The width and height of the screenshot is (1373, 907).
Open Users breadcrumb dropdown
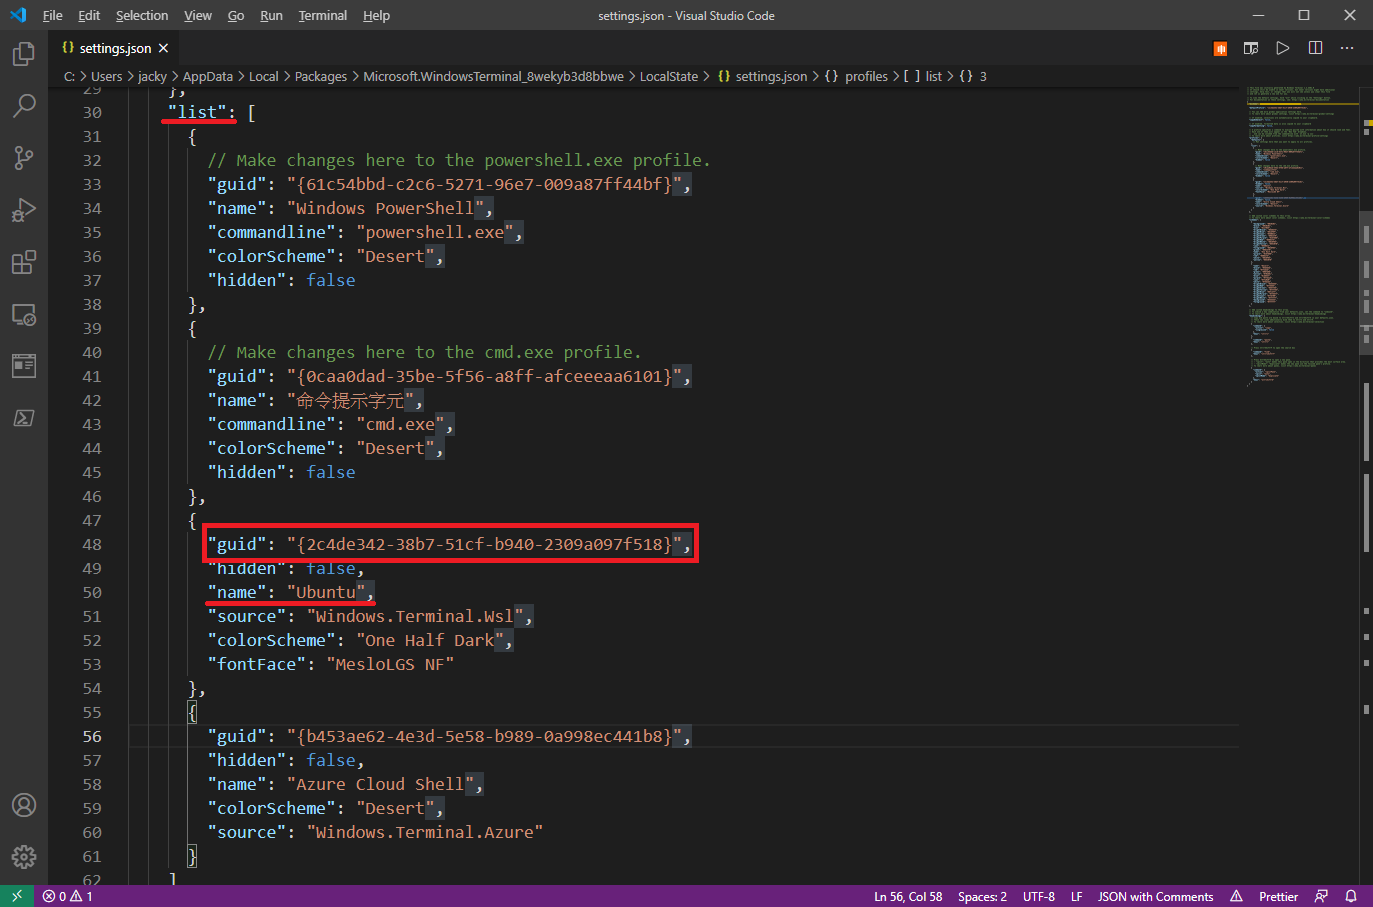(x=107, y=76)
